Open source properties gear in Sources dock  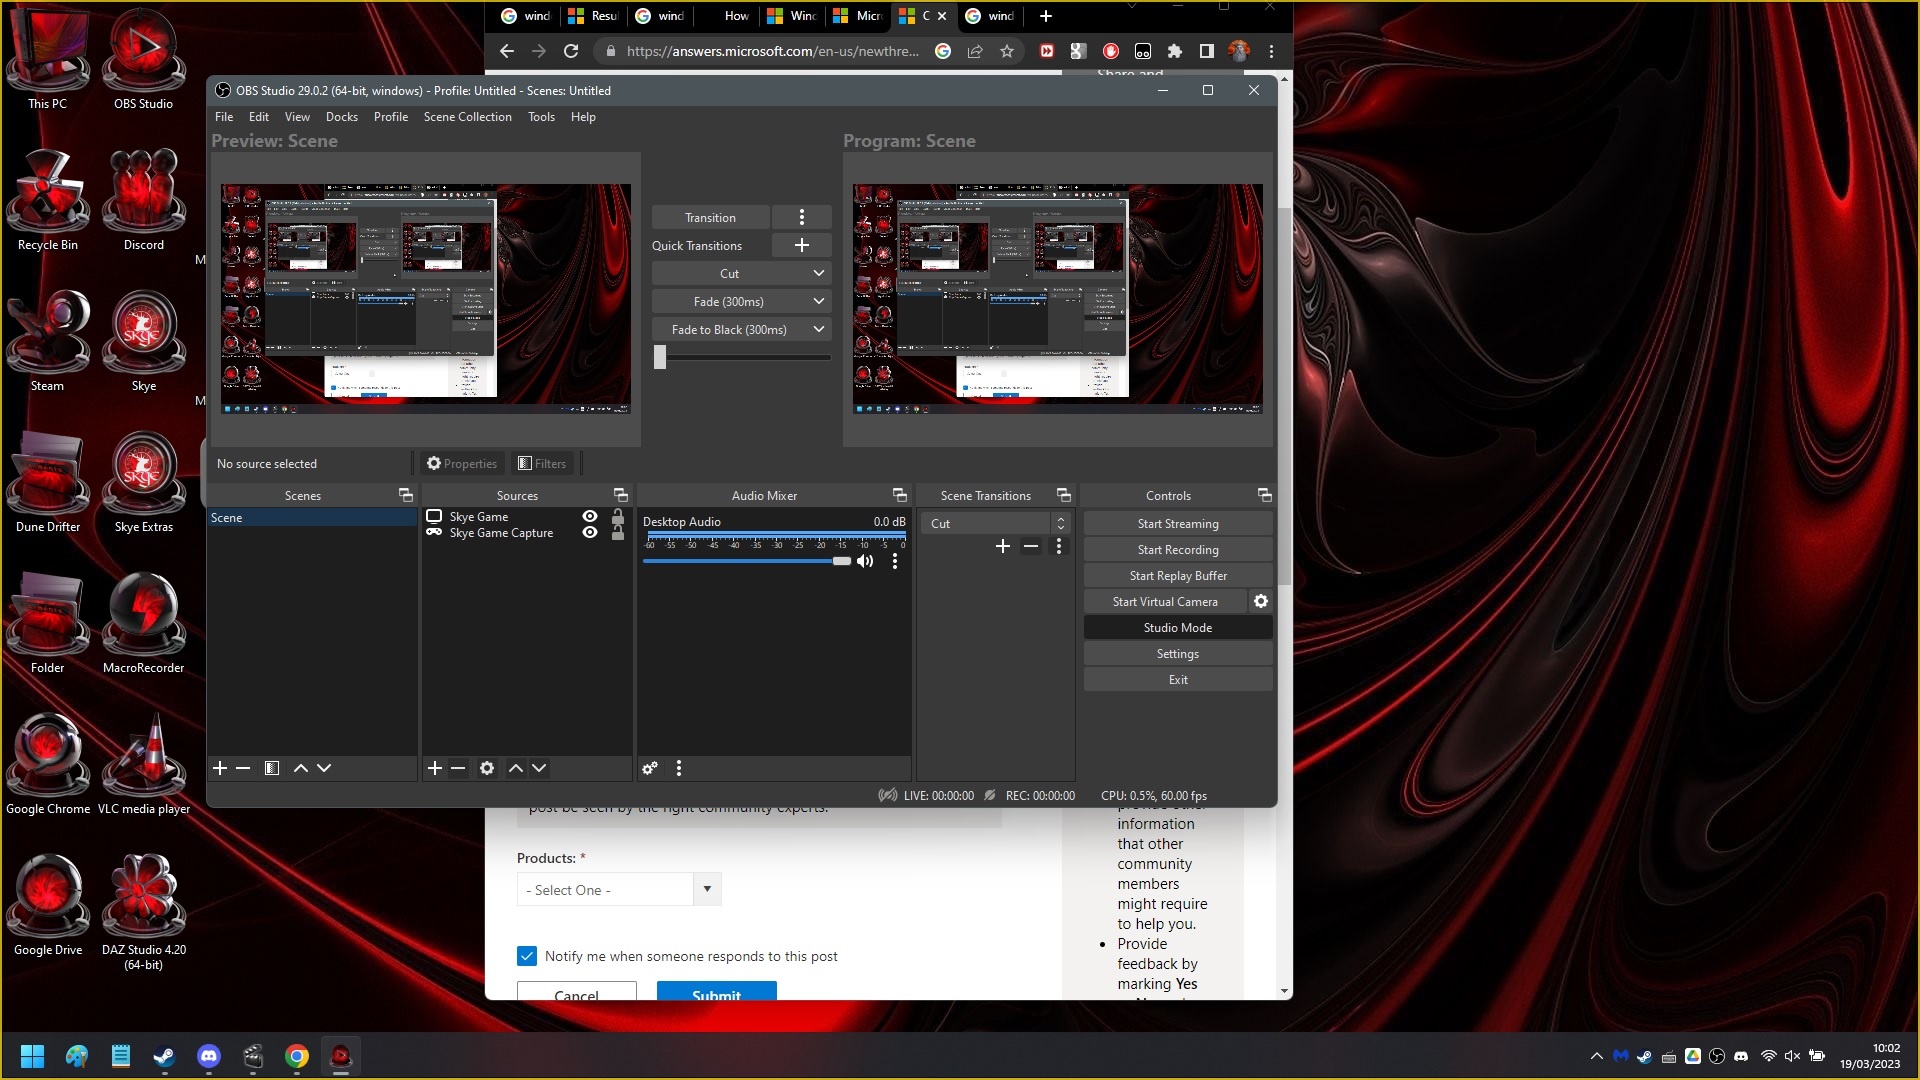pos(487,768)
